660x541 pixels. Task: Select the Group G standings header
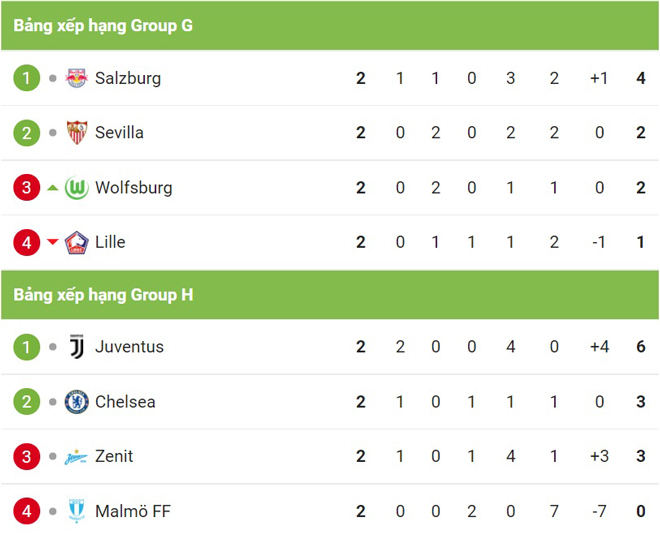(330, 26)
